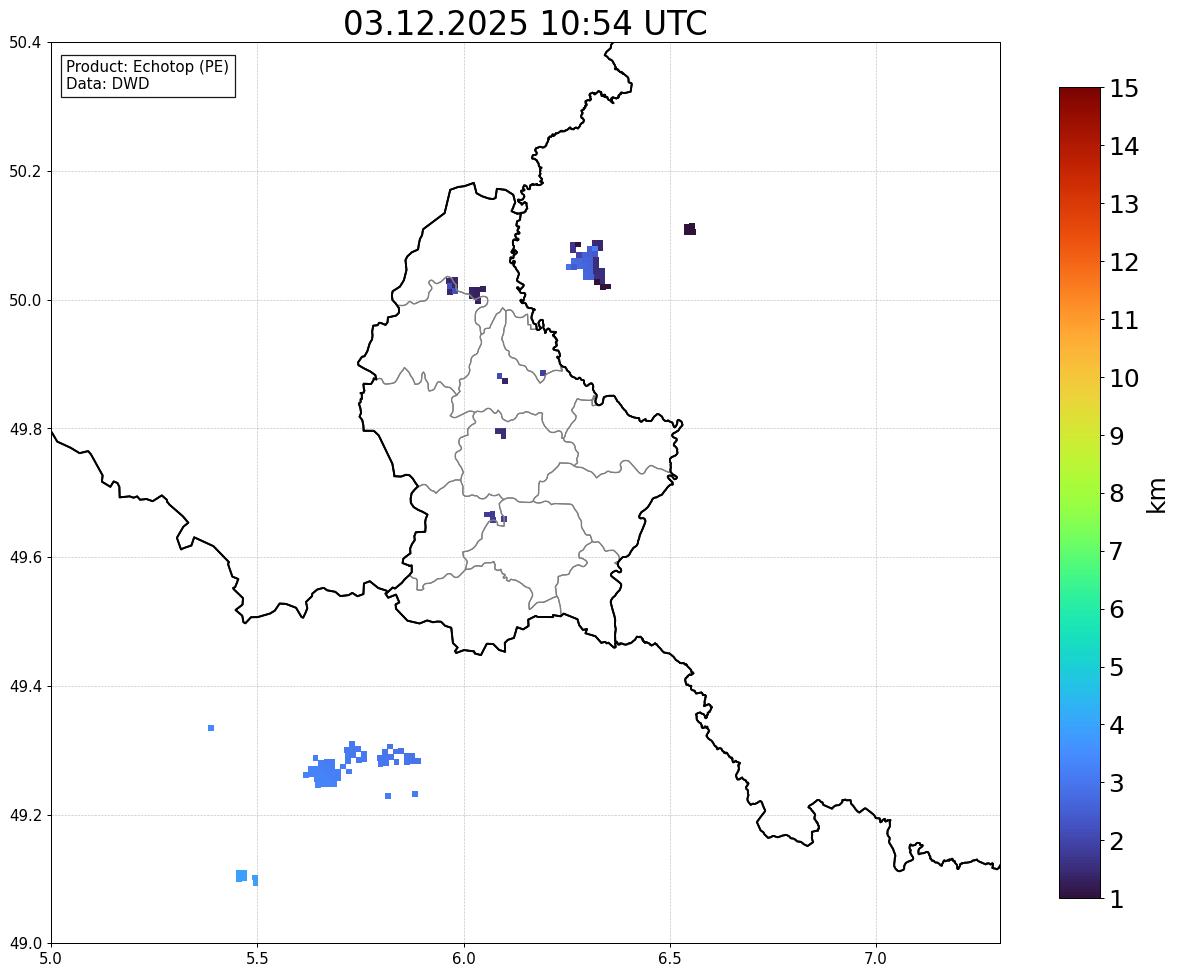Click the latitude tick label 49.0

tap(26, 944)
